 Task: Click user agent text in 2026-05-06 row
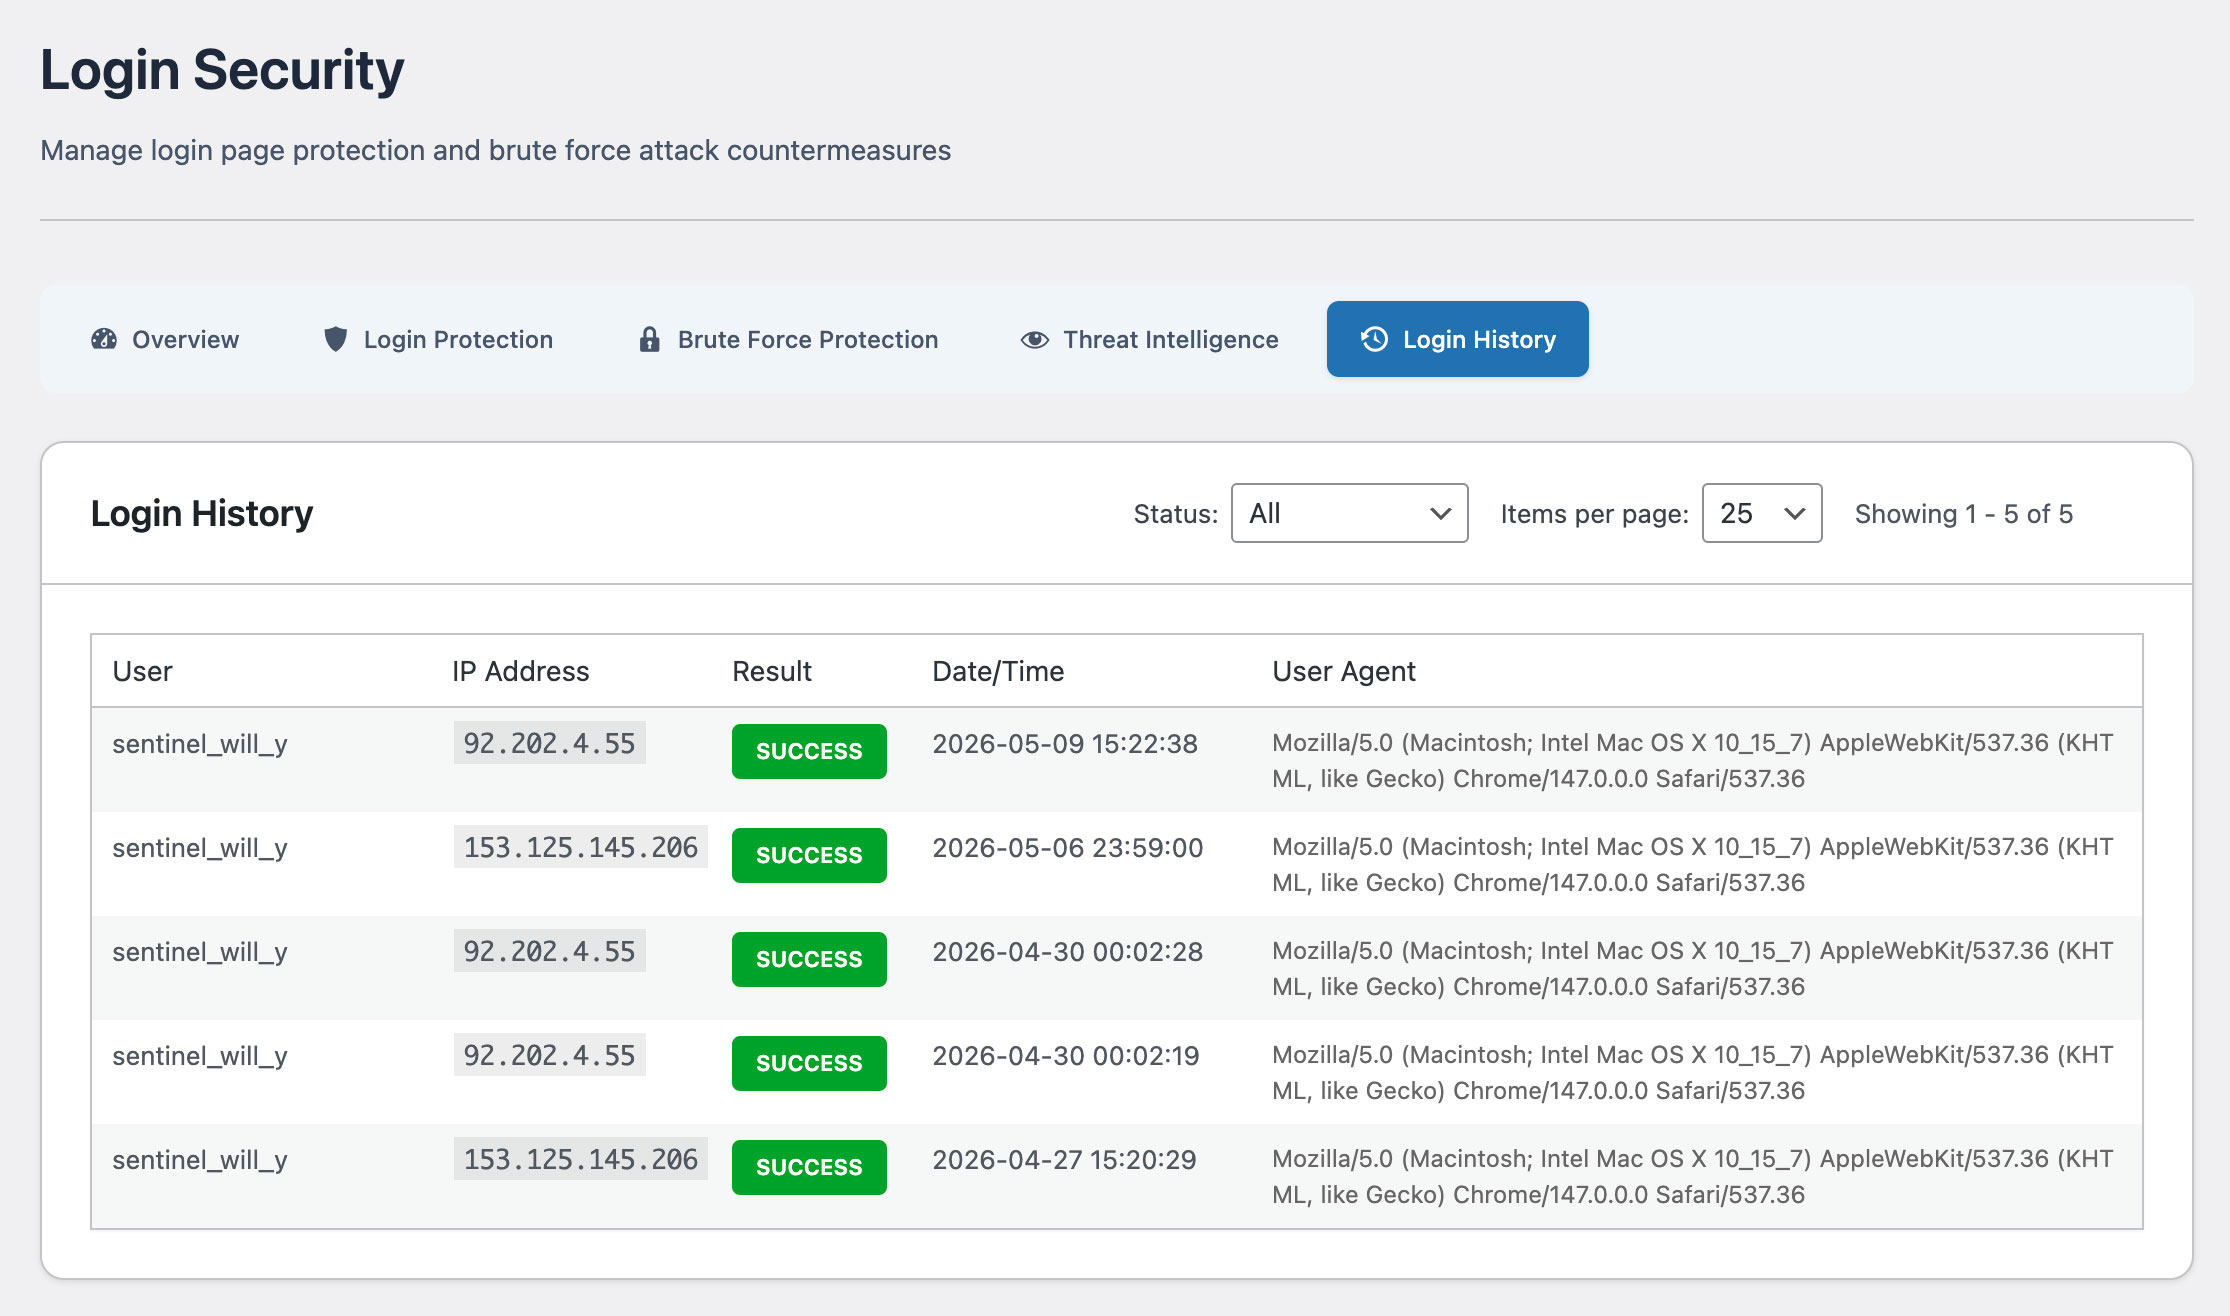(x=1692, y=865)
